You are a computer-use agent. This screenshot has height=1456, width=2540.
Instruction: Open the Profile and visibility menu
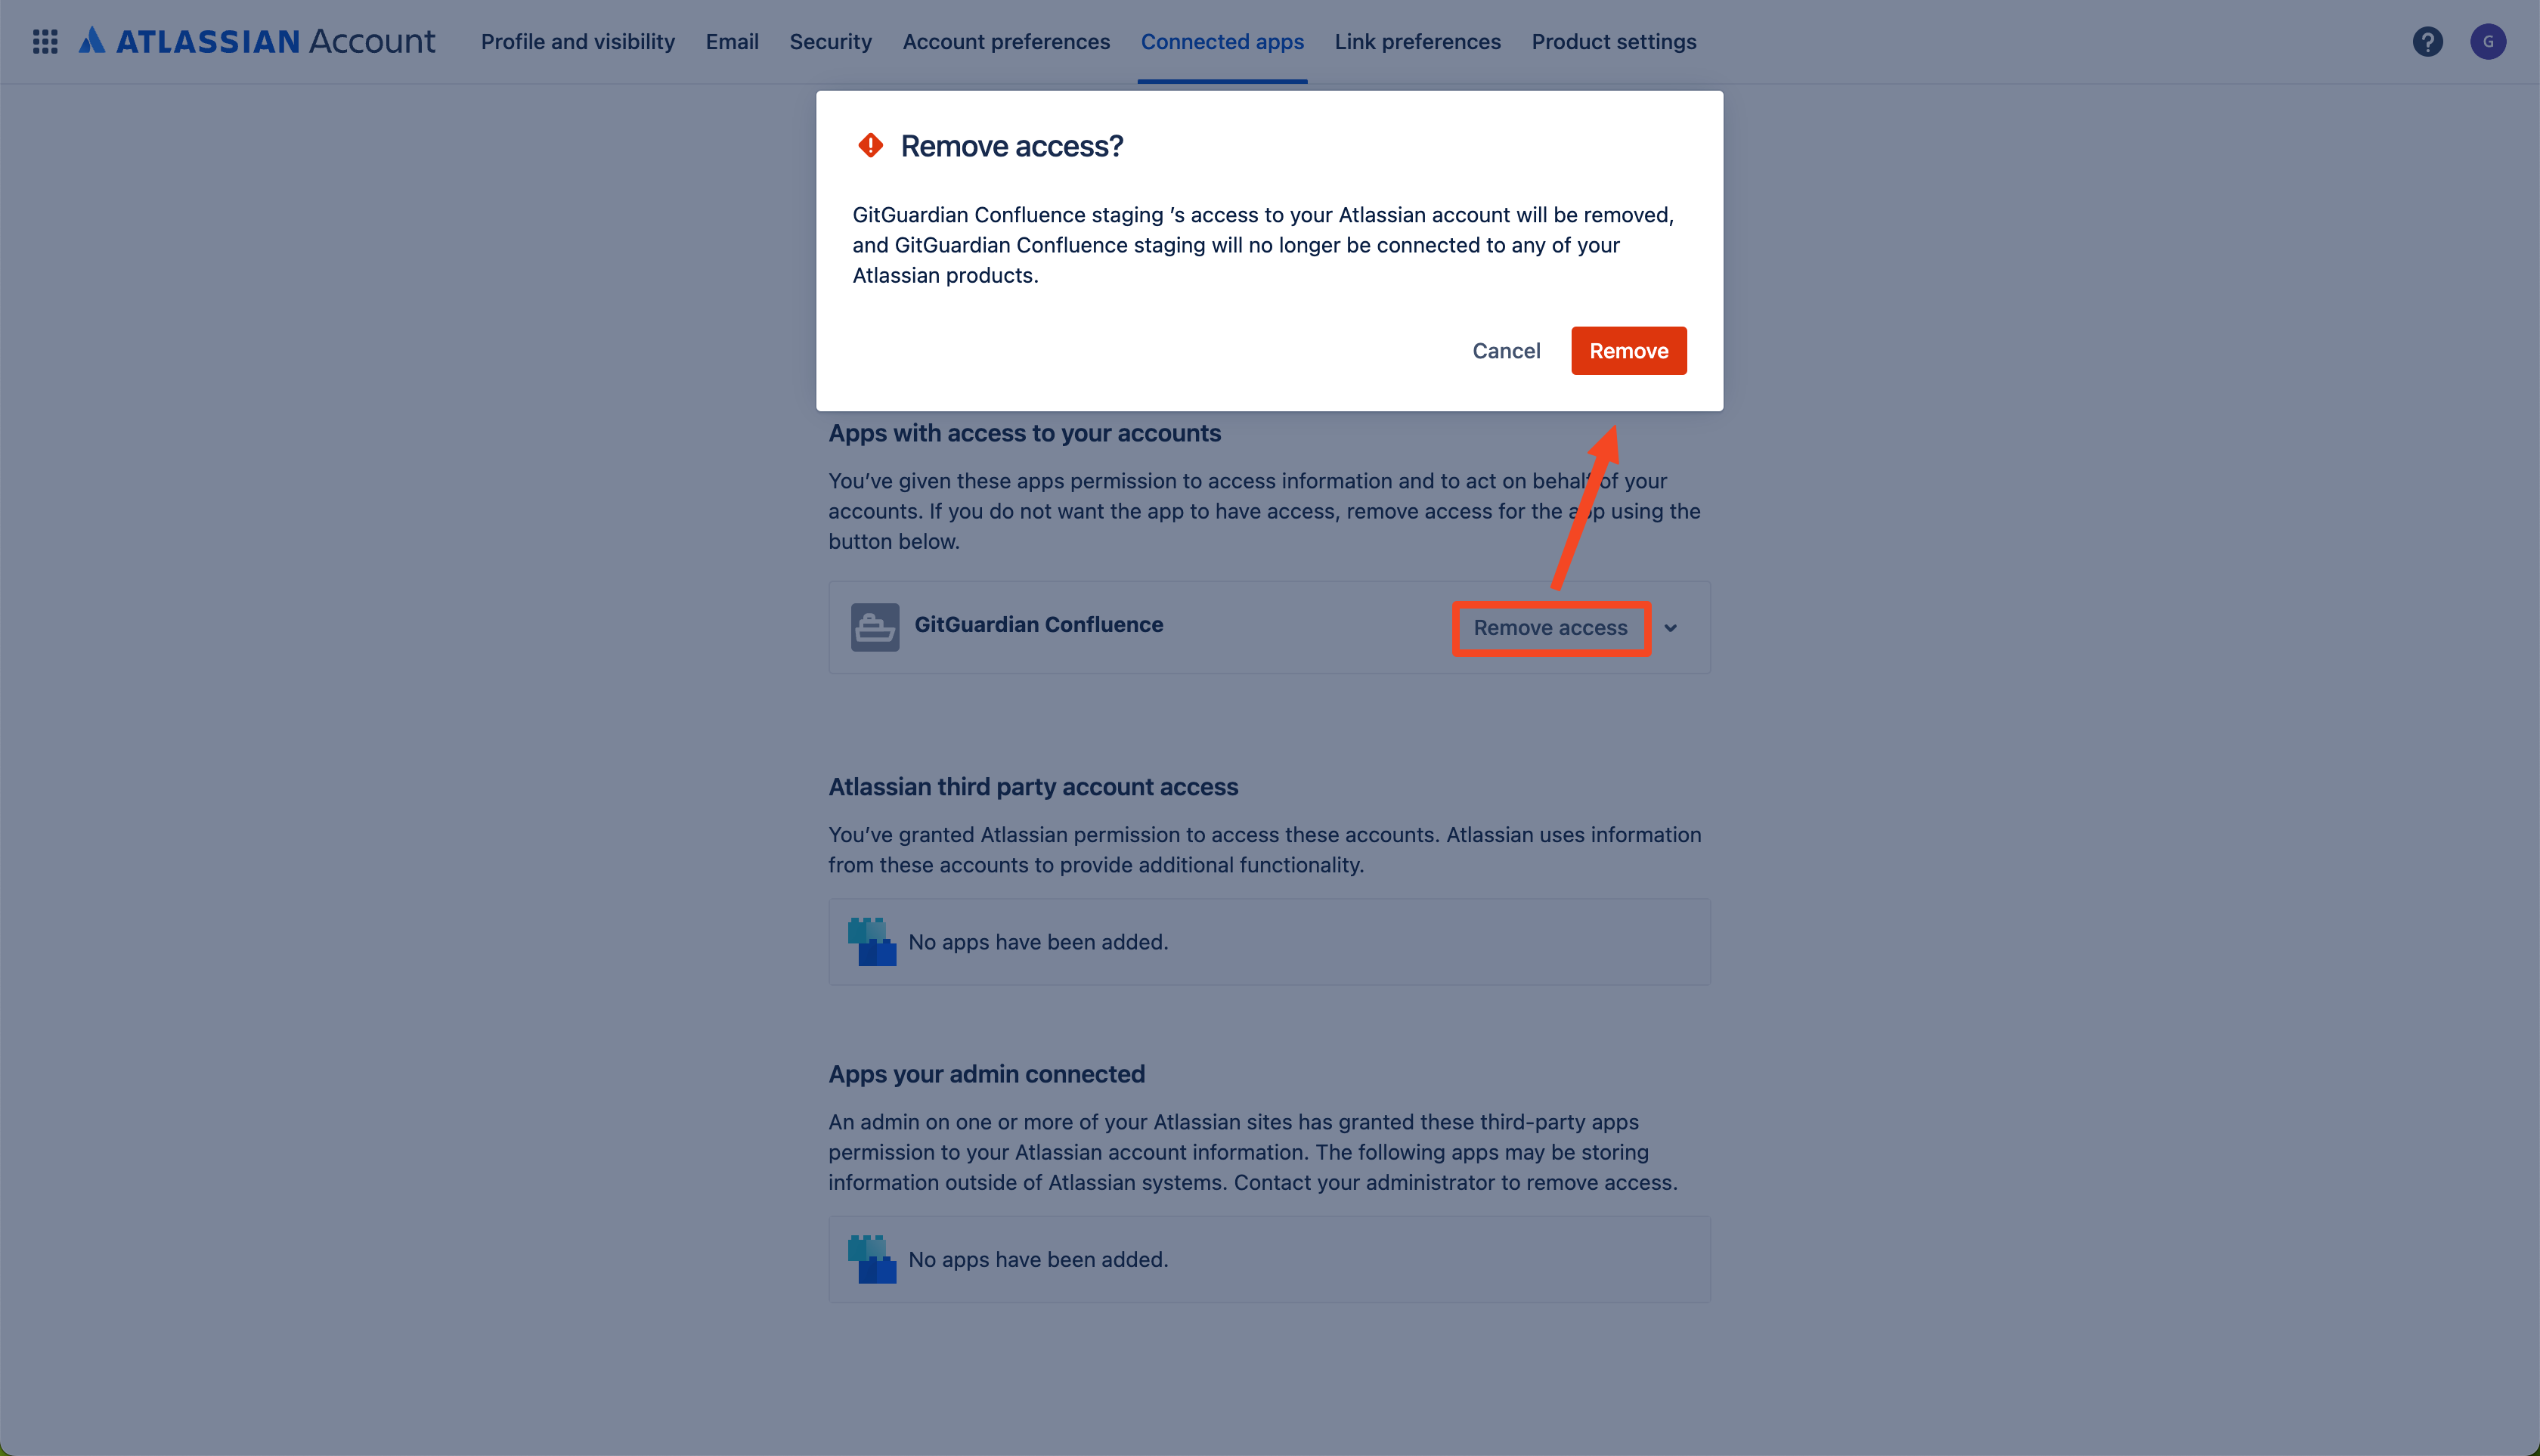(578, 40)
